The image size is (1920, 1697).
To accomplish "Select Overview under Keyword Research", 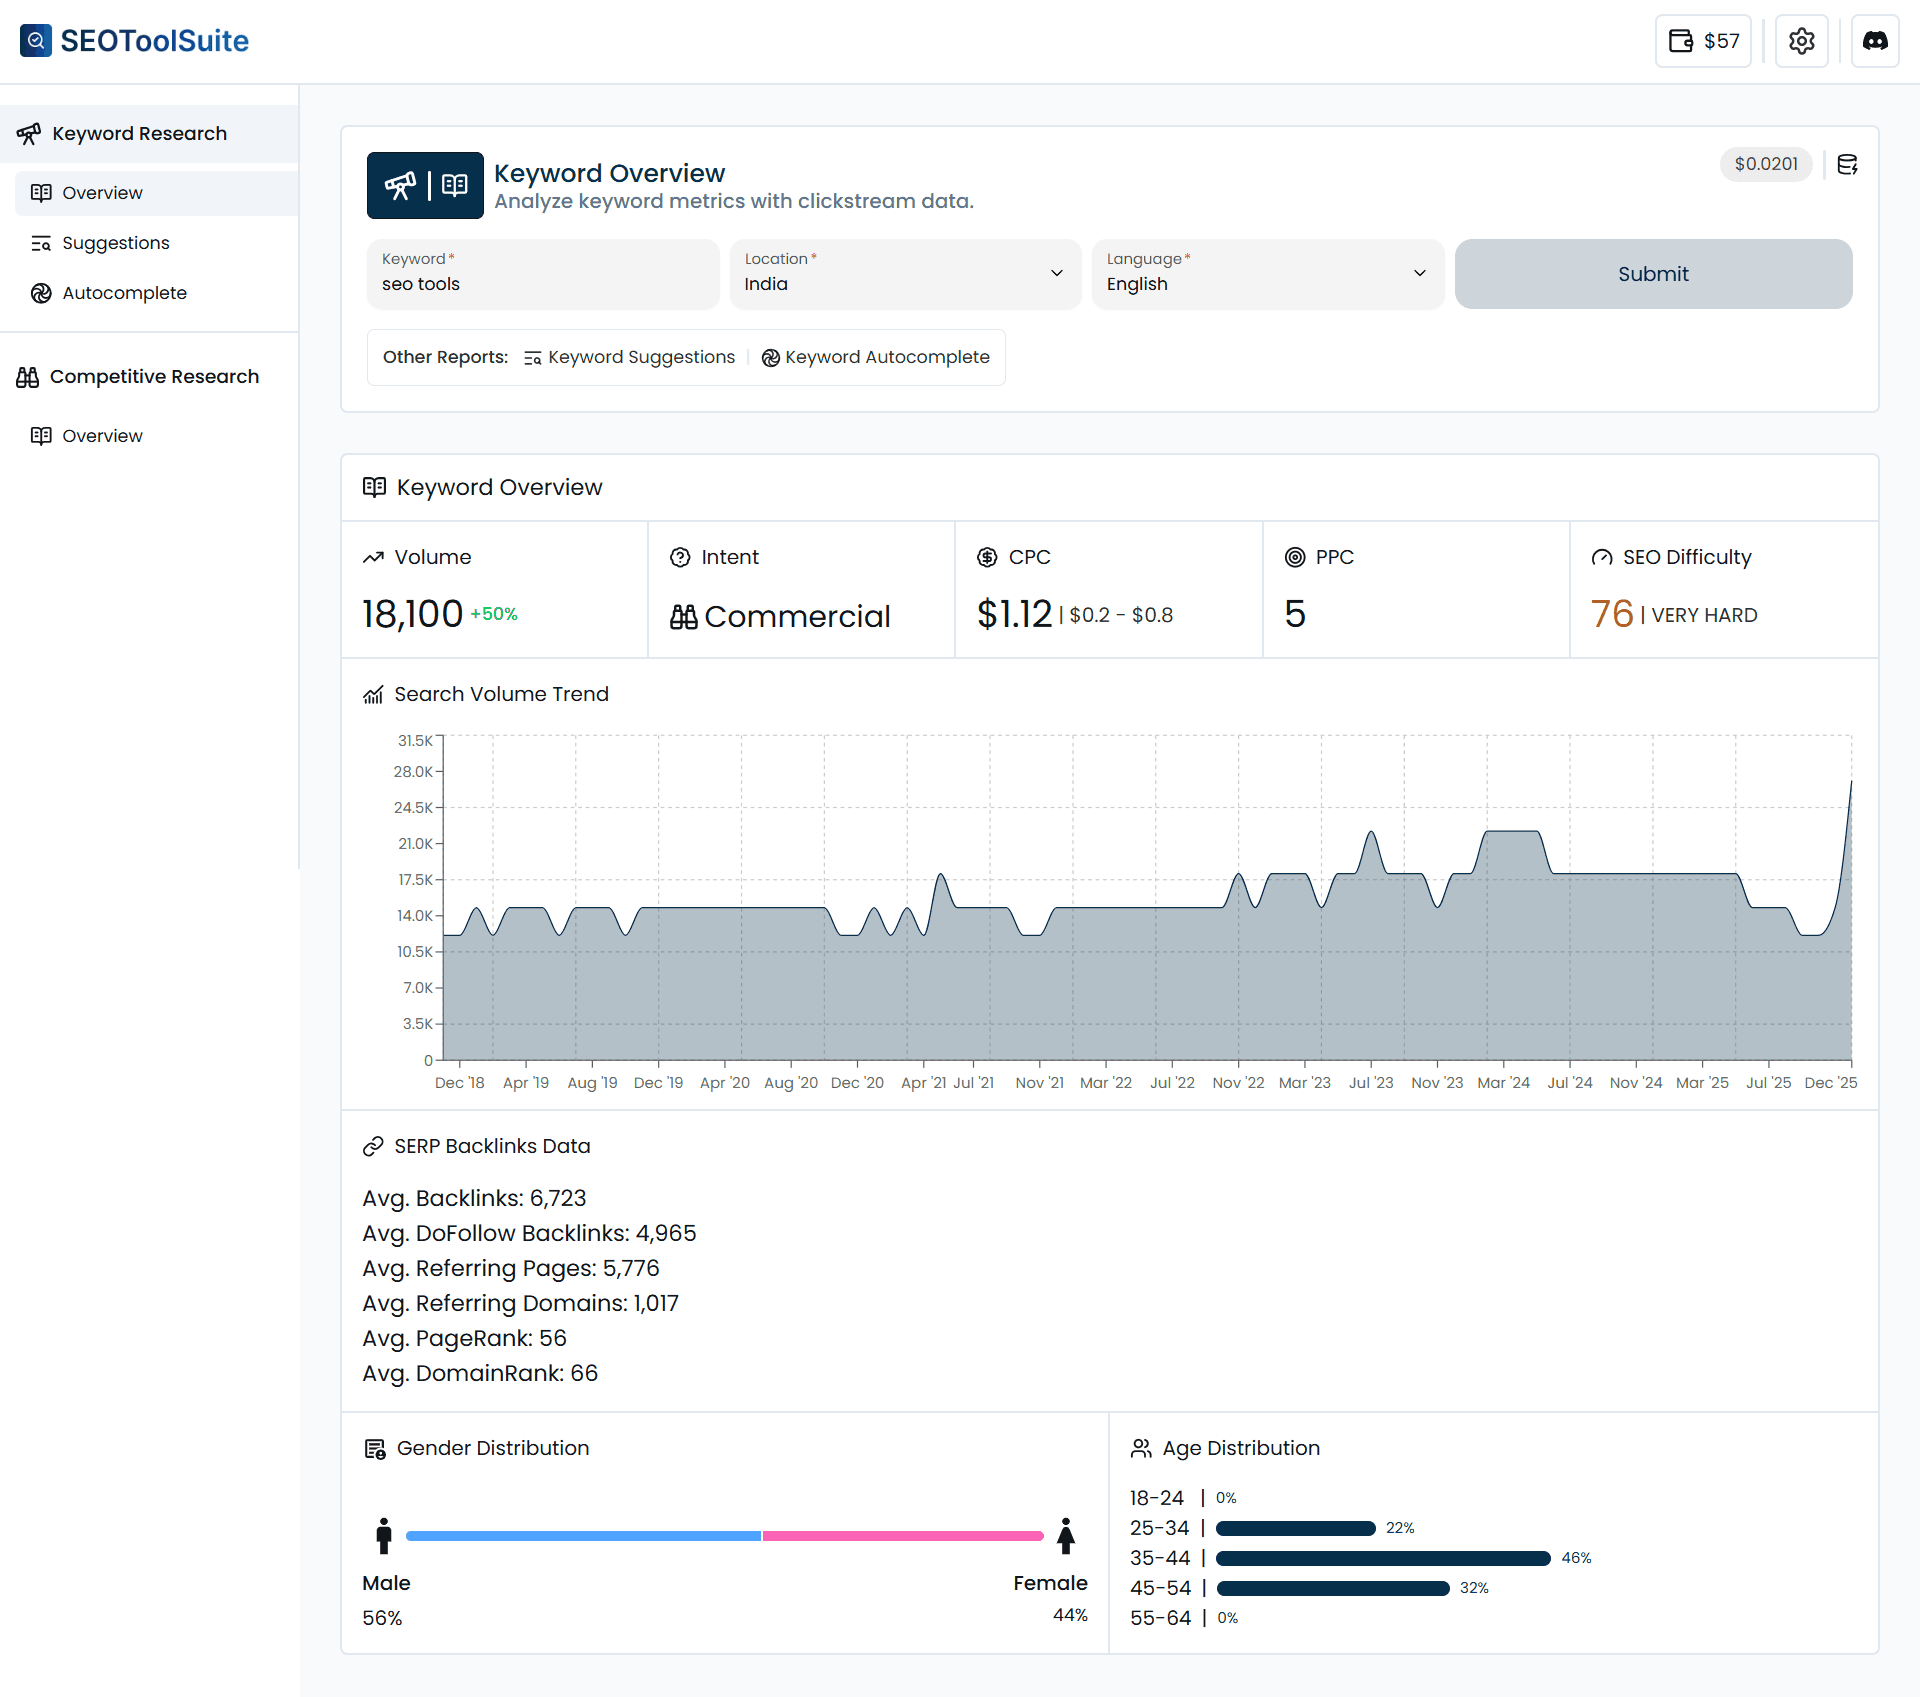I will point(102,192).
